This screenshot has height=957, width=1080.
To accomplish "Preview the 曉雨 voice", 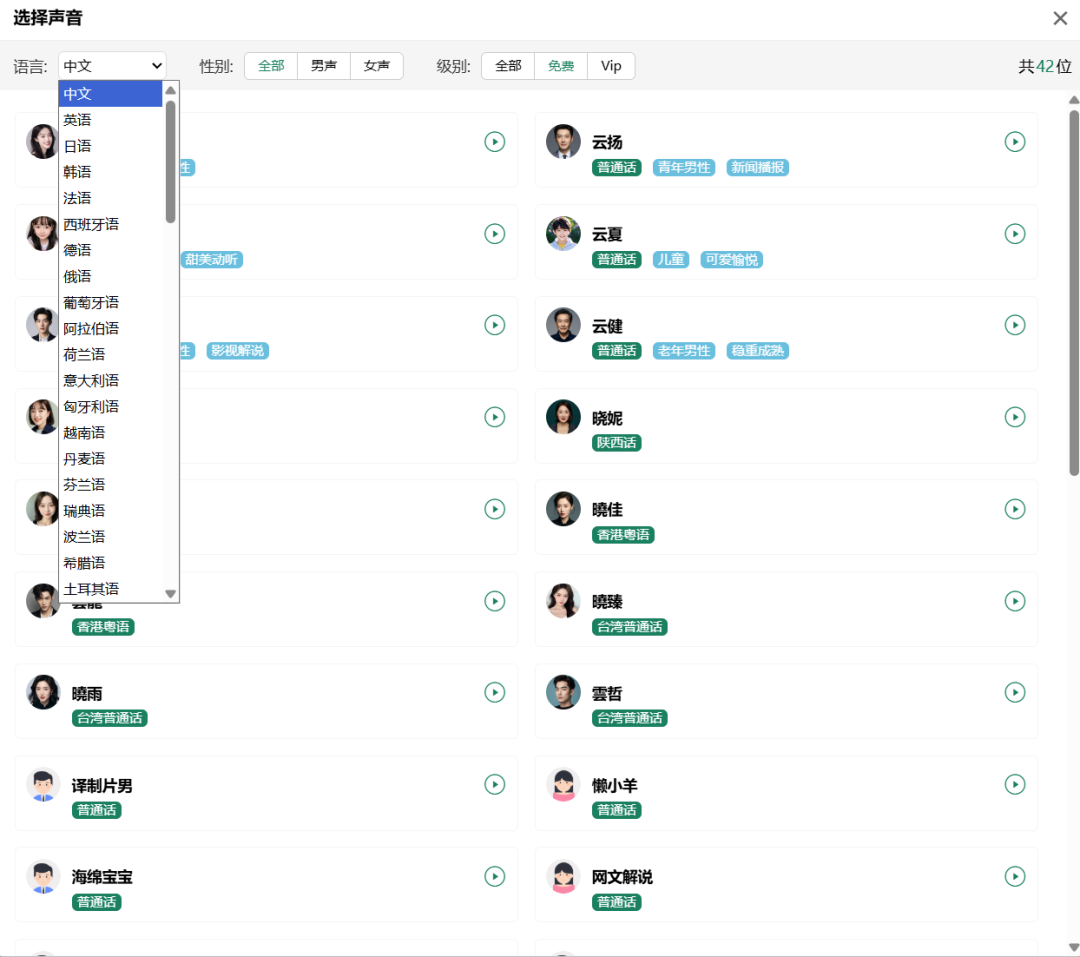I will pos(495,692).
